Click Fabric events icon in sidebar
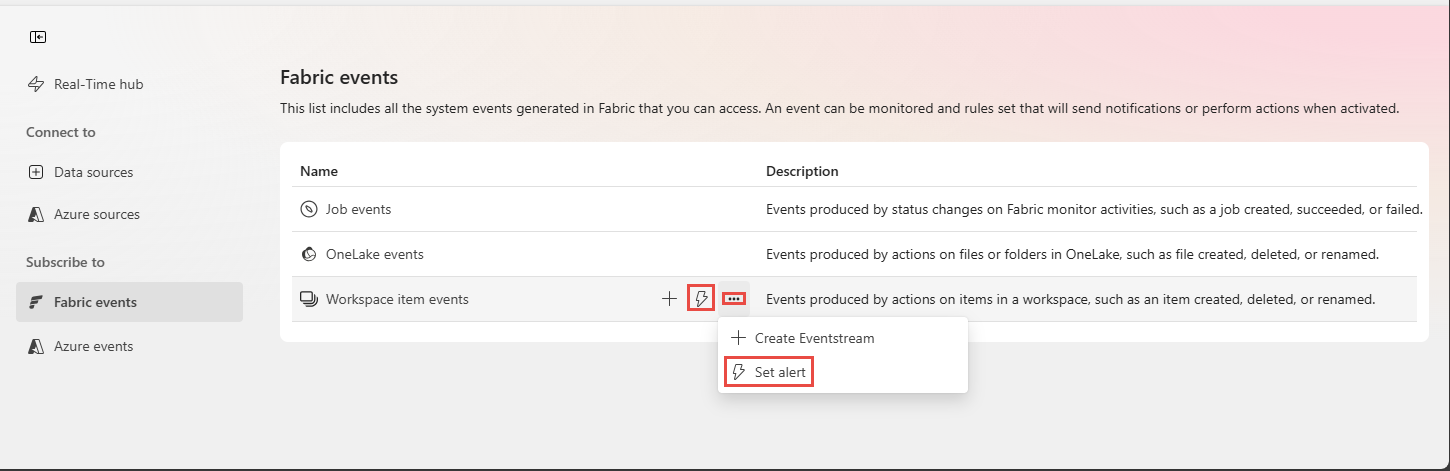 click(x=37, y=302)
